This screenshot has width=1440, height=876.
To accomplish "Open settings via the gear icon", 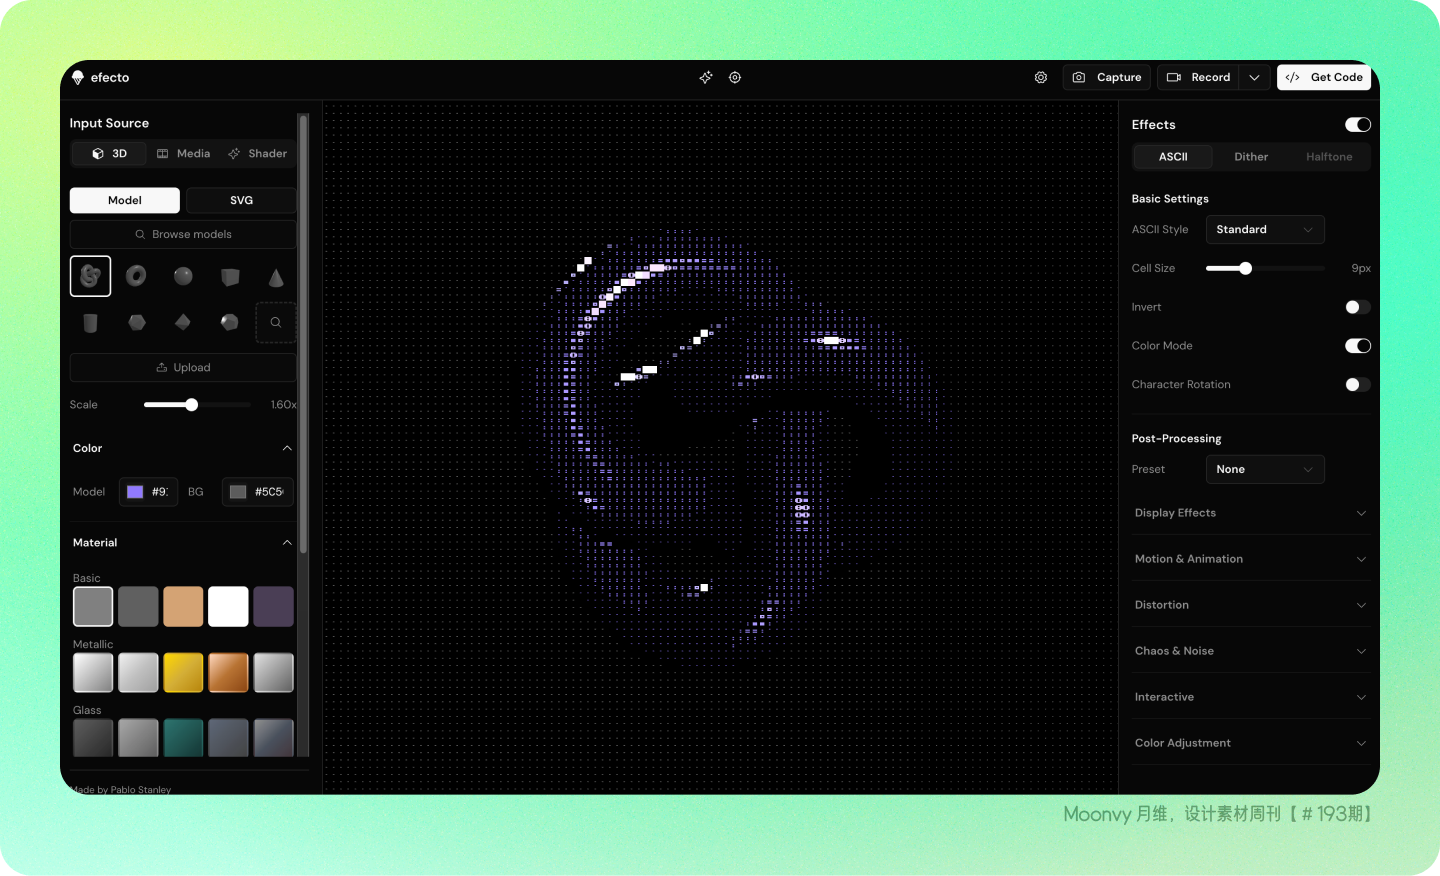I will (x=1041, y=77).
